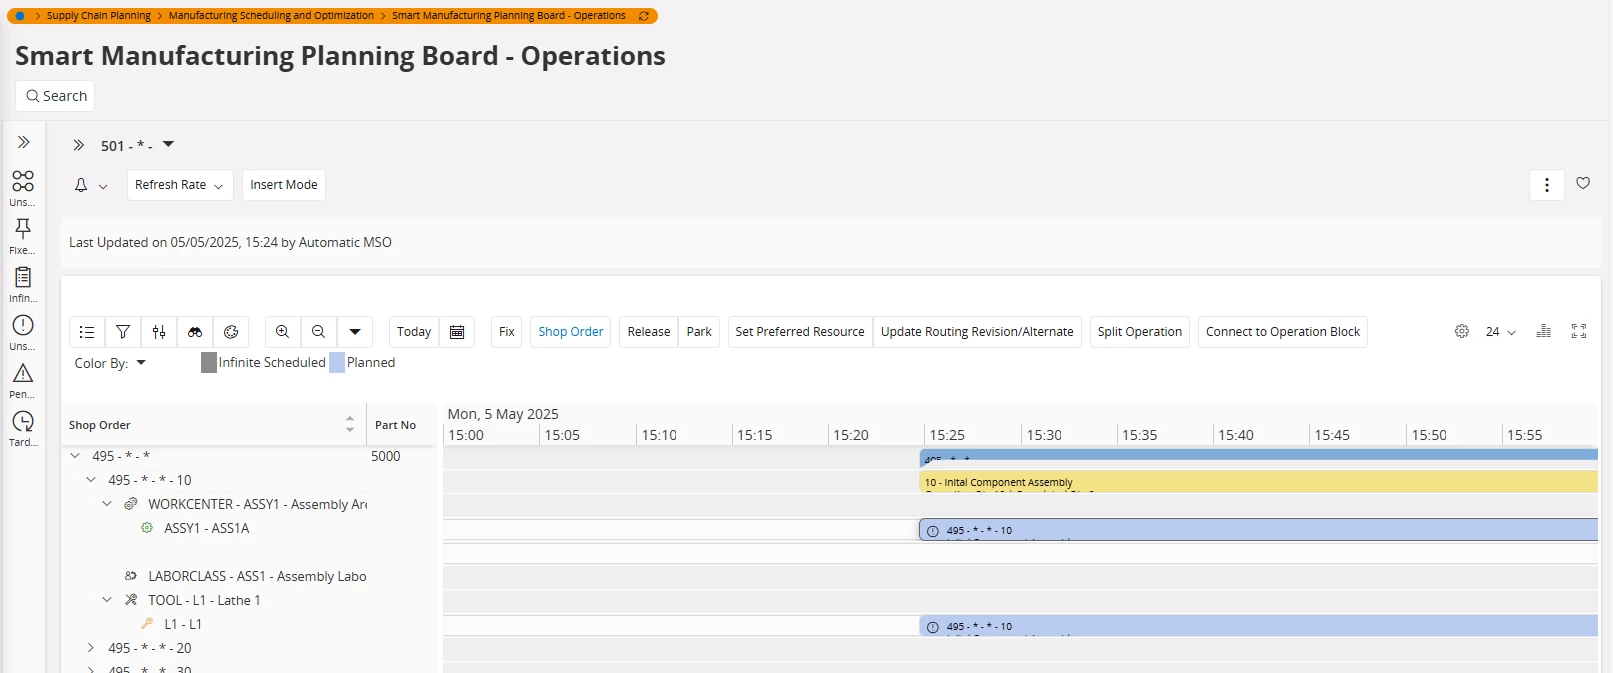Go to Supply Chain Planning breadcrumb

tap(98, 16)
